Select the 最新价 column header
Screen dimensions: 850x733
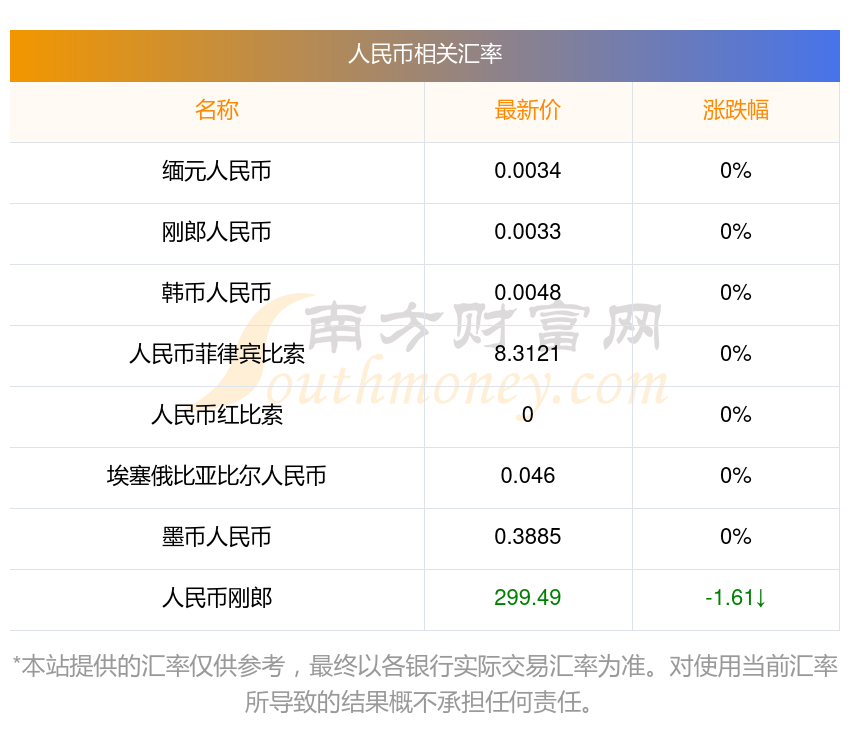pos(528,110)
